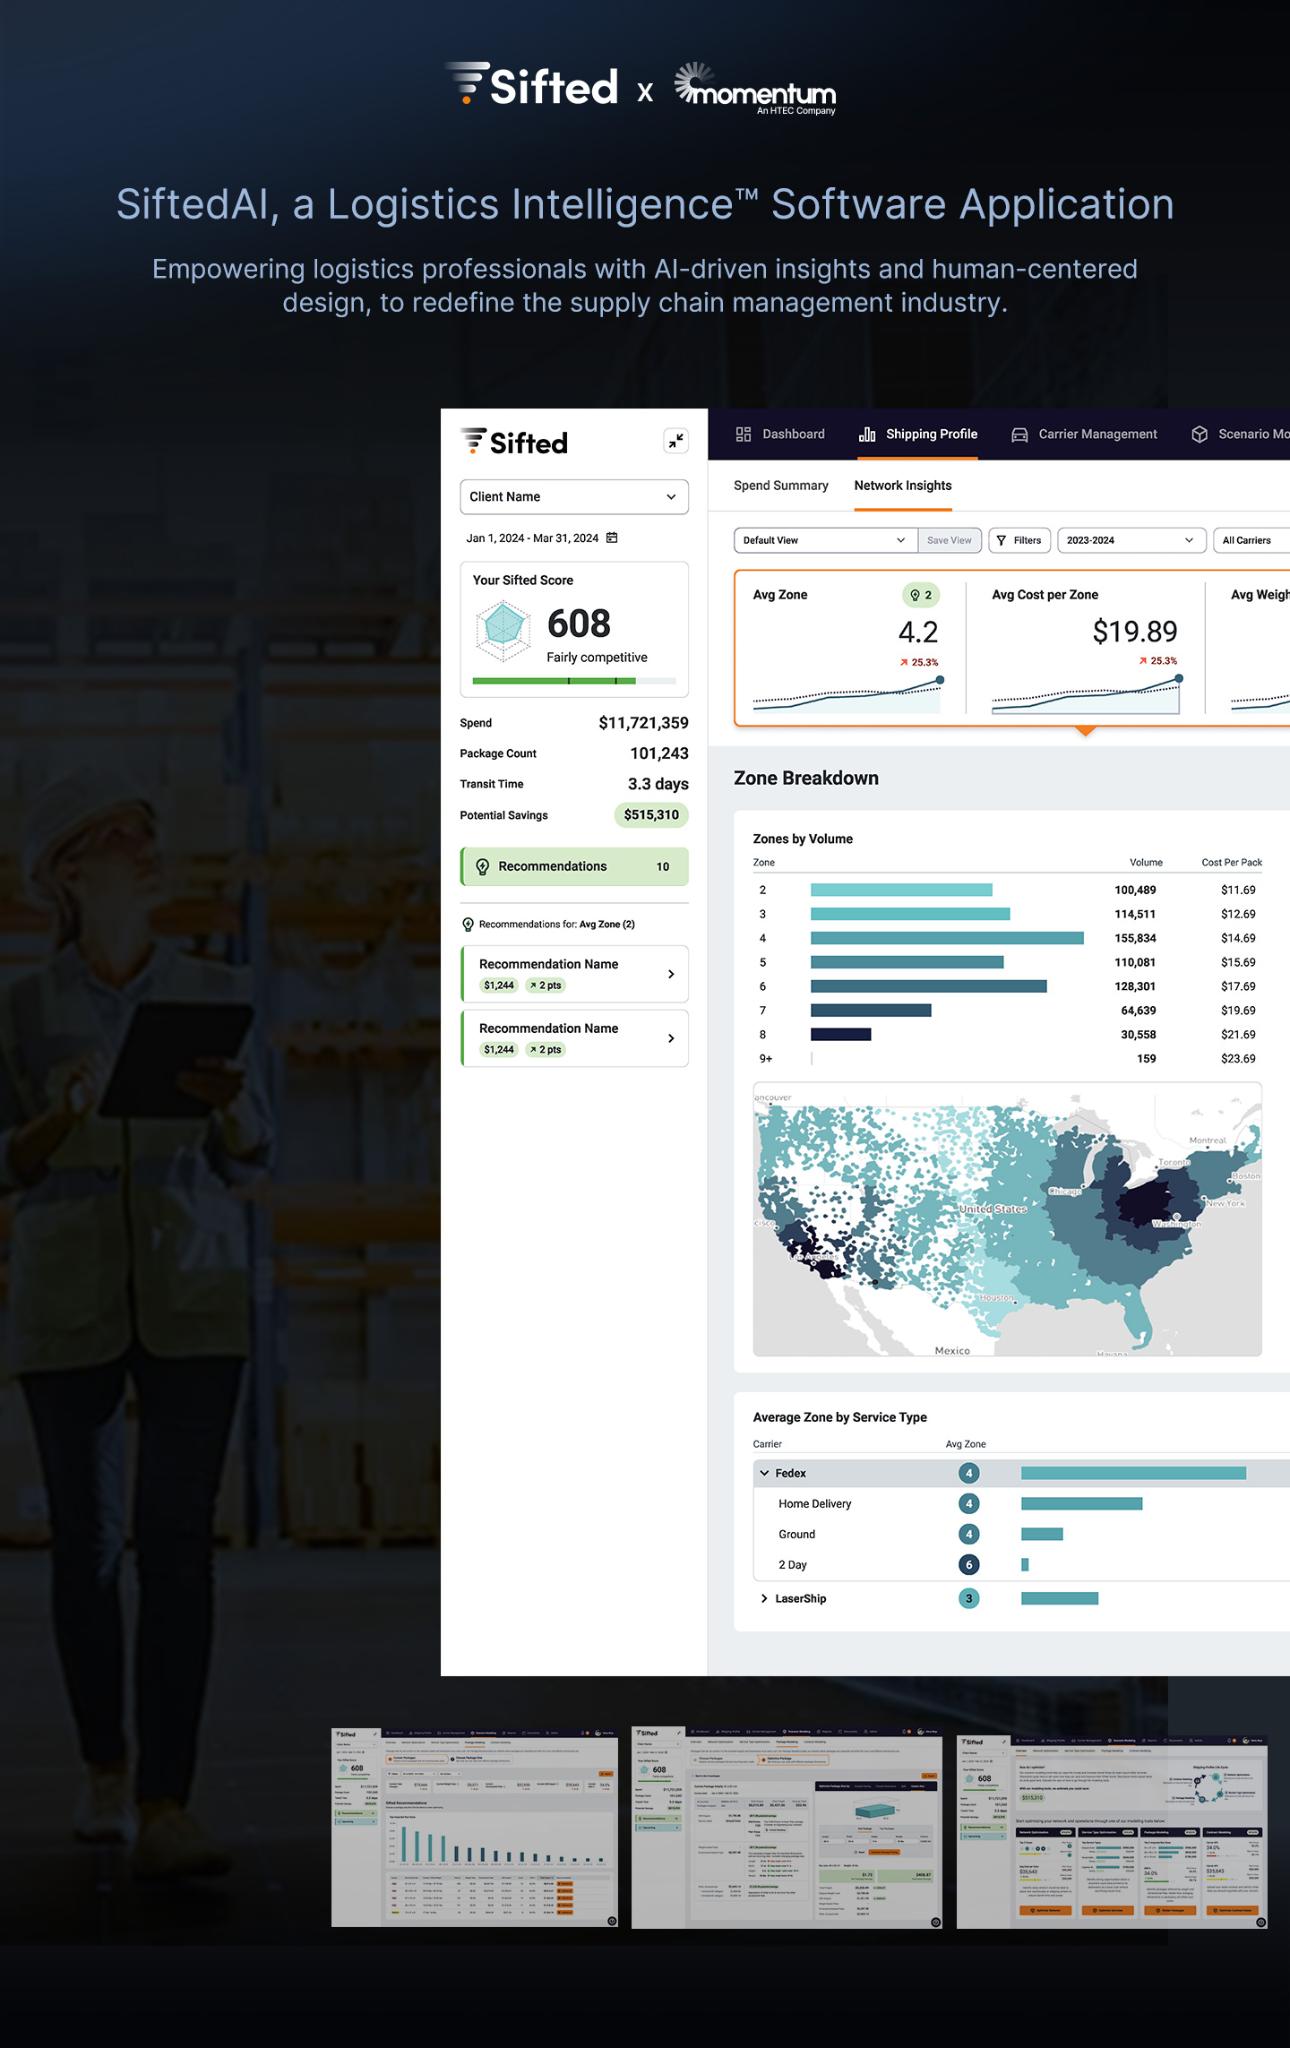This screenshot has height=2048, width=1290.
Task: Click the $1,244 tag on first recommendation
Action: pos(498,986)
